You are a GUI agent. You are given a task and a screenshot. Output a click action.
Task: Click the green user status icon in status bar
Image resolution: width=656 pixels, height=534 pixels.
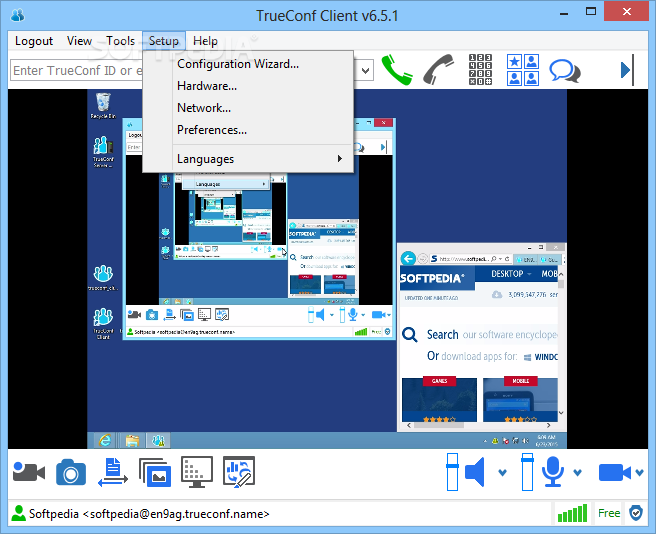(18, 513)
